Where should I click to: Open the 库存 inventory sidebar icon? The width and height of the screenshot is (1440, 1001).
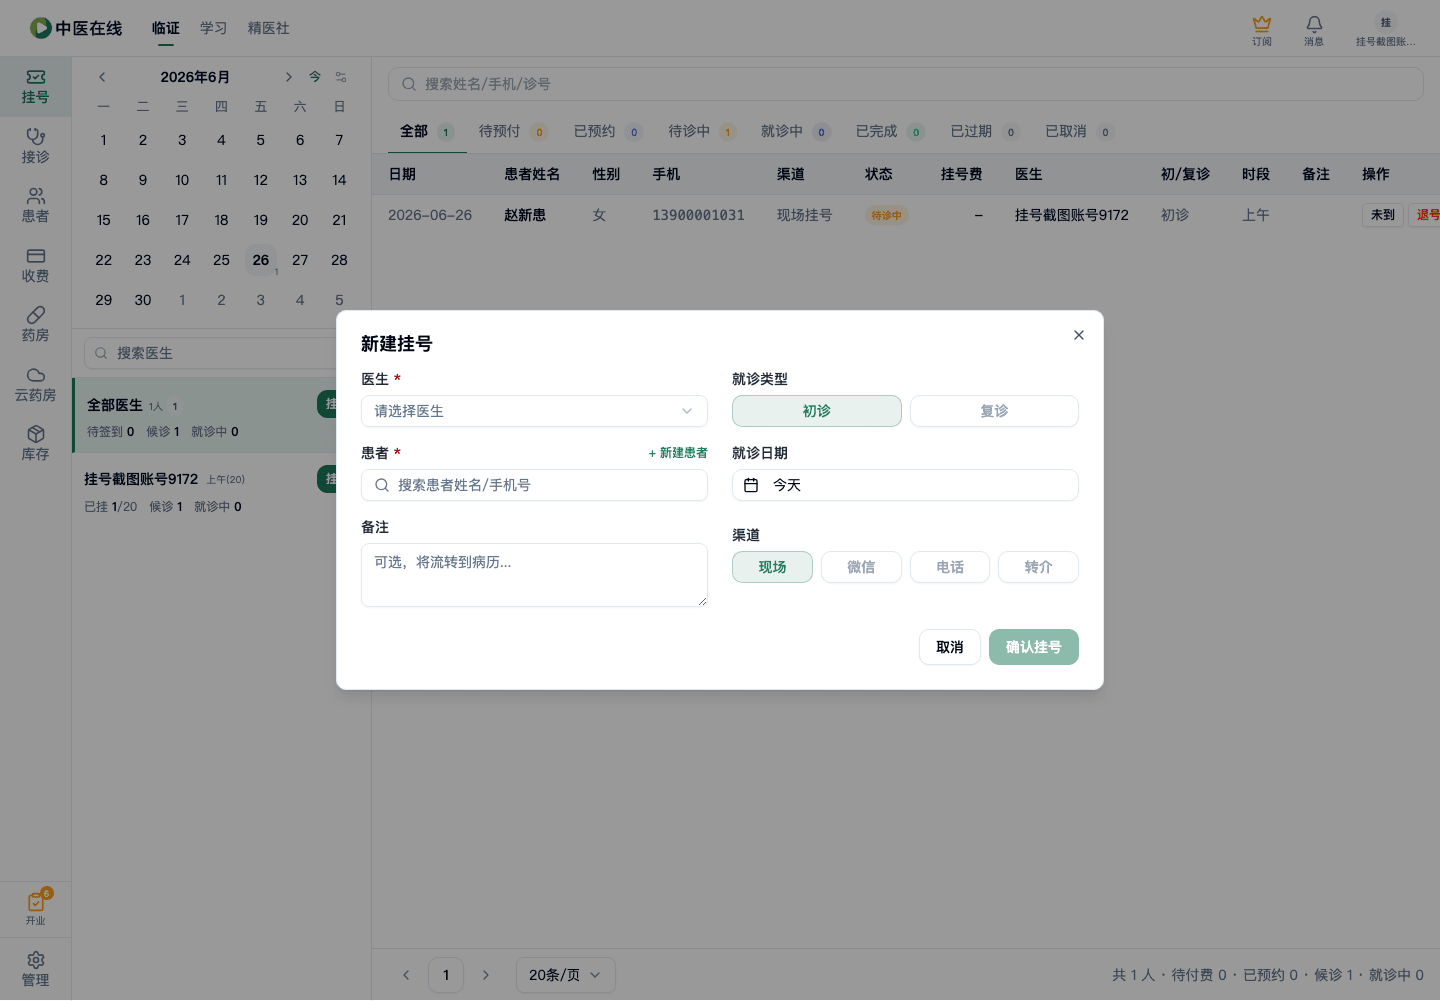(35, 443)
